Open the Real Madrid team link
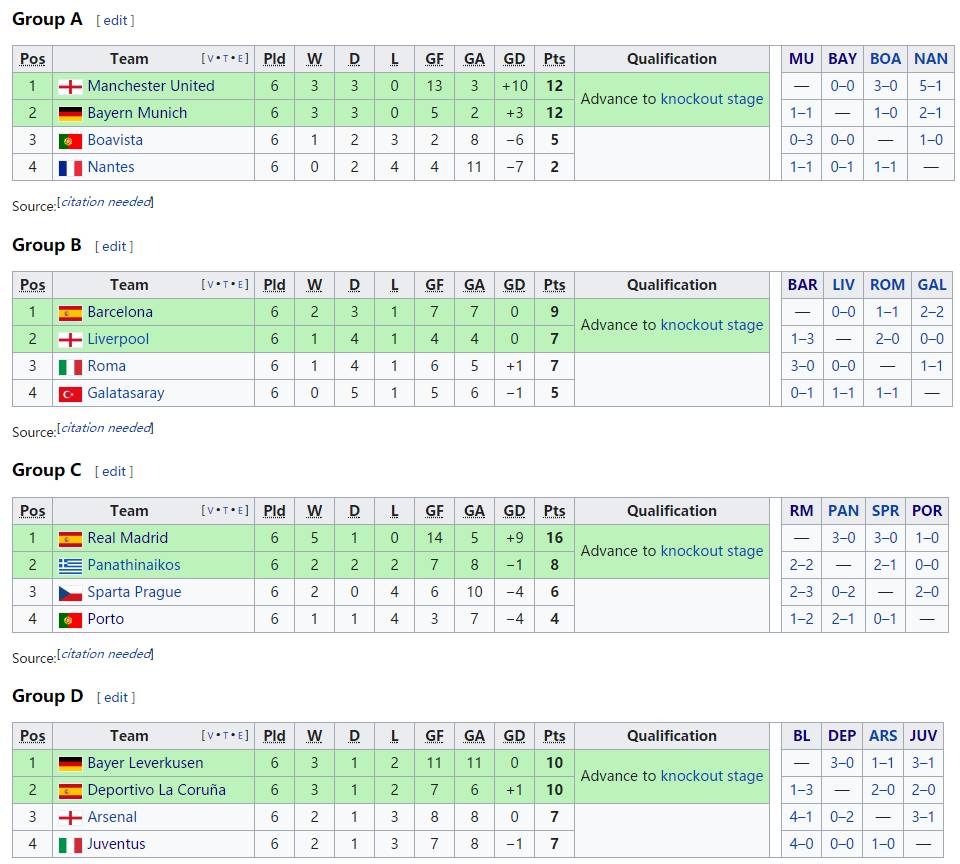 coord(127,538)
